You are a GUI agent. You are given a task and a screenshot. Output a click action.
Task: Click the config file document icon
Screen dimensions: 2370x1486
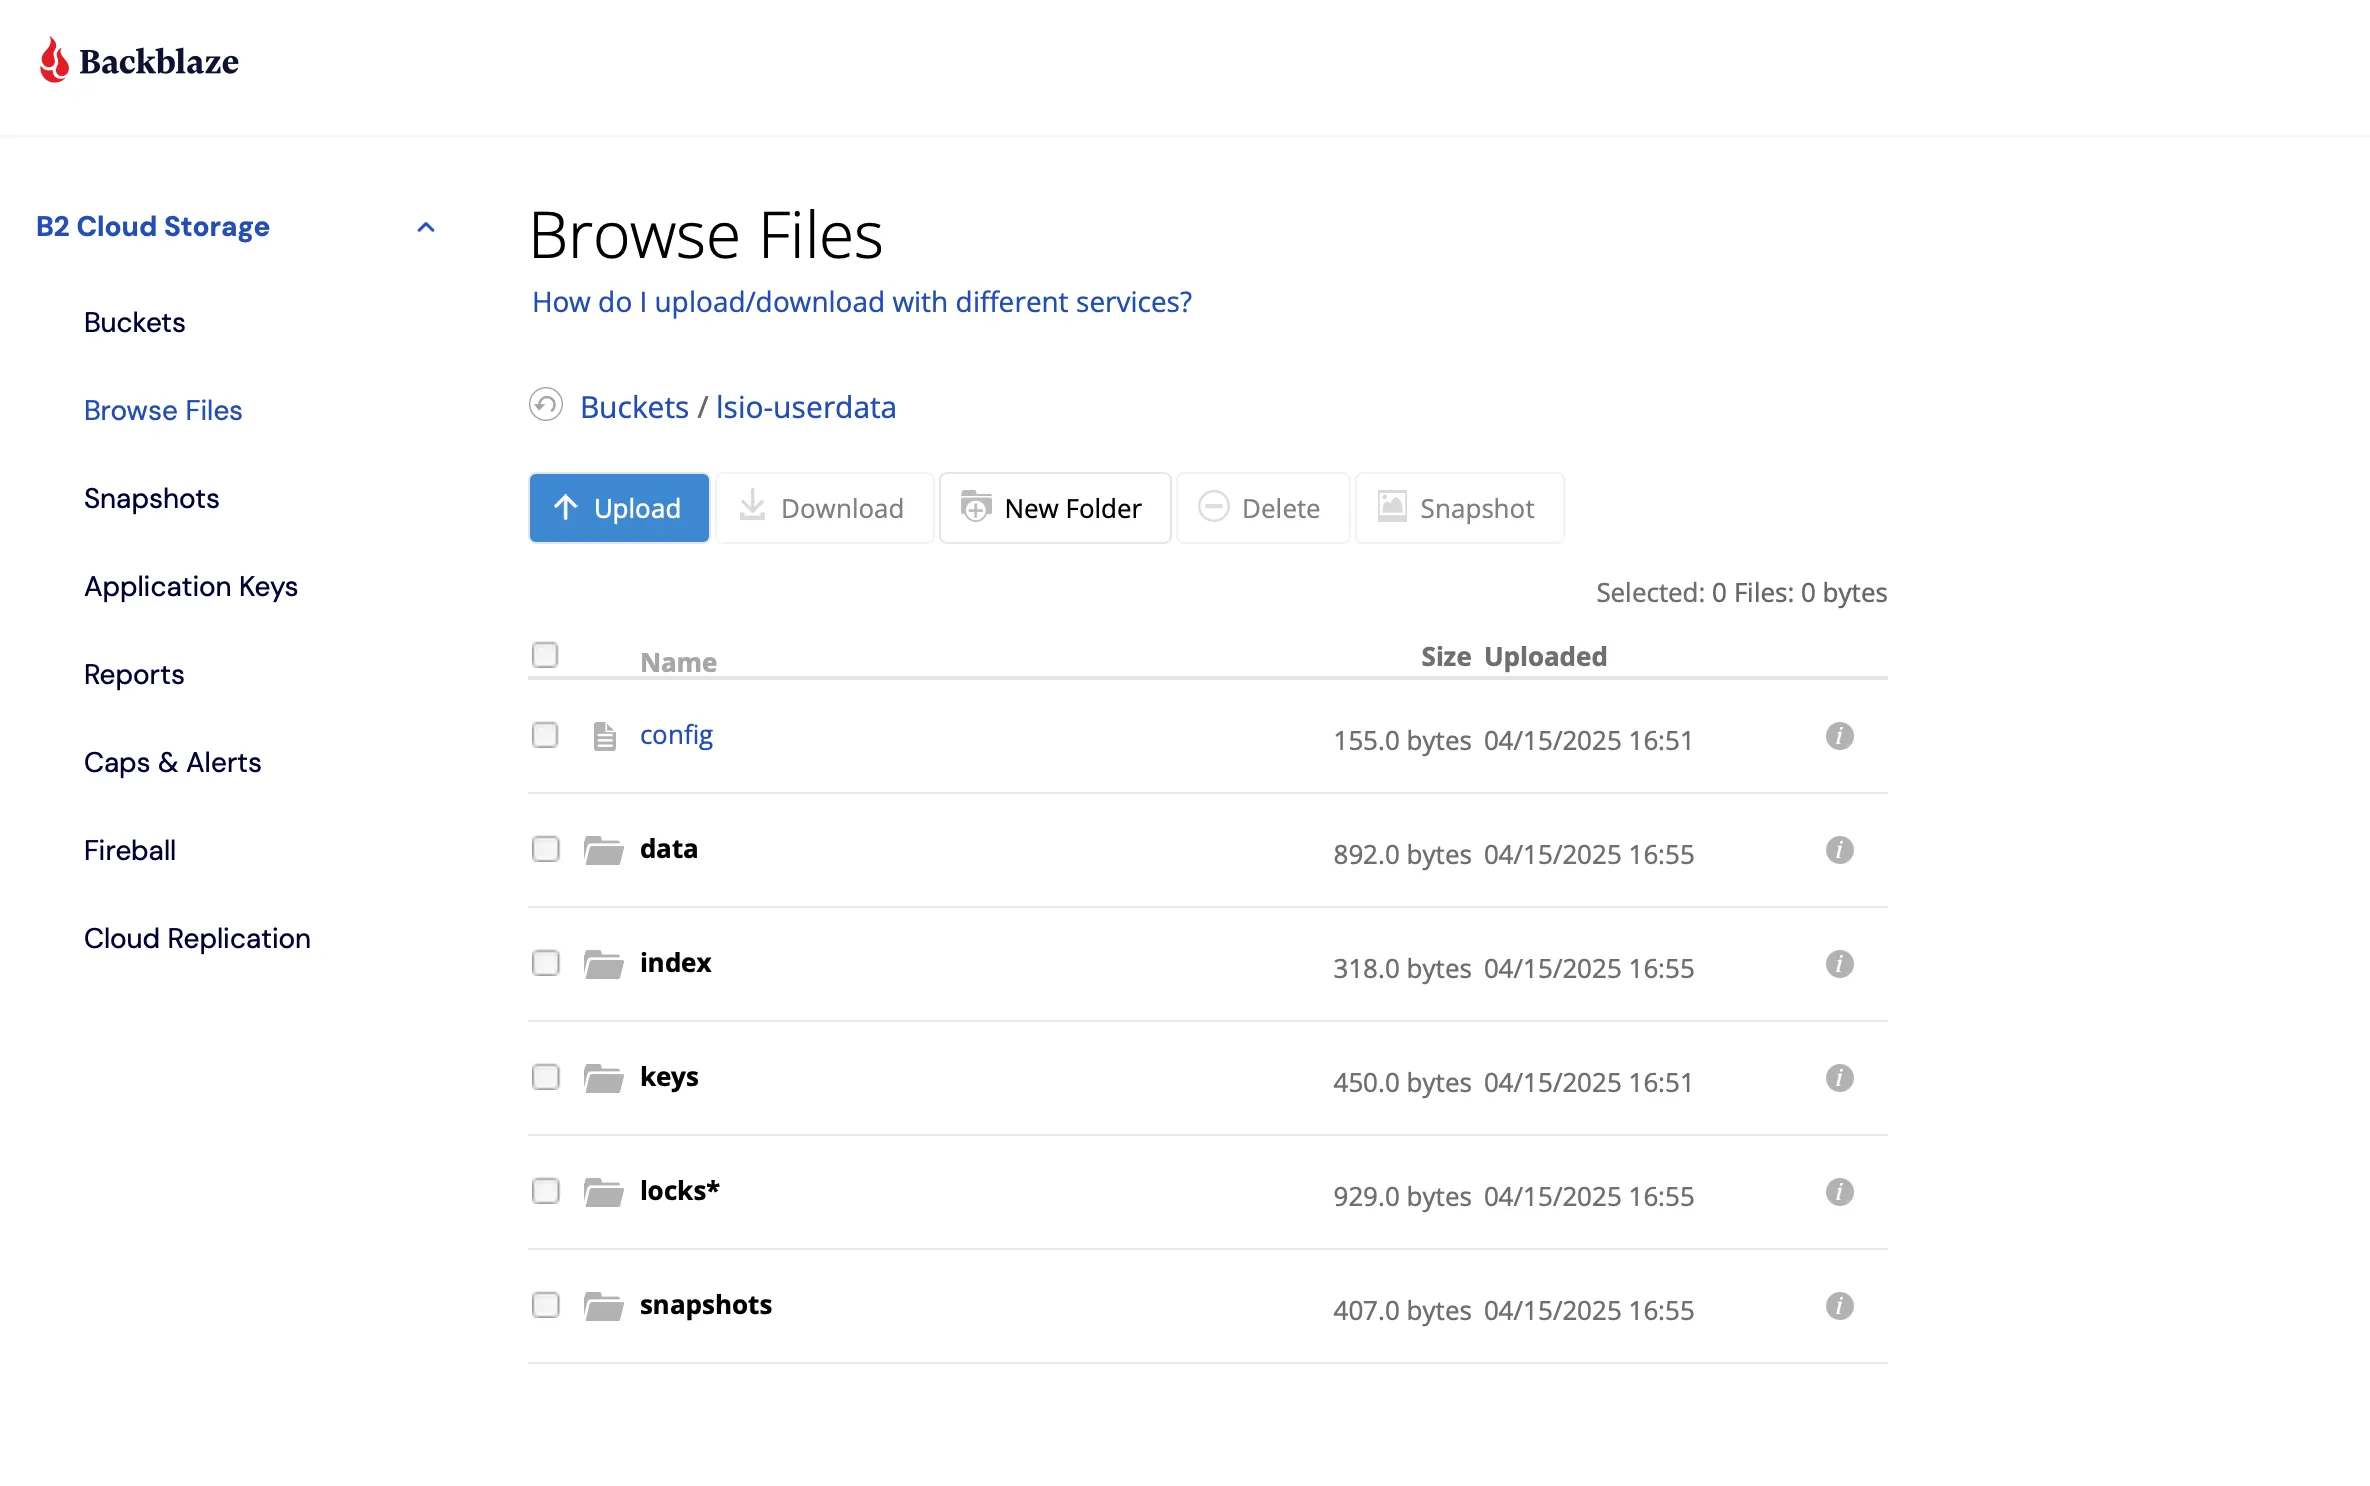pos(604,736)
